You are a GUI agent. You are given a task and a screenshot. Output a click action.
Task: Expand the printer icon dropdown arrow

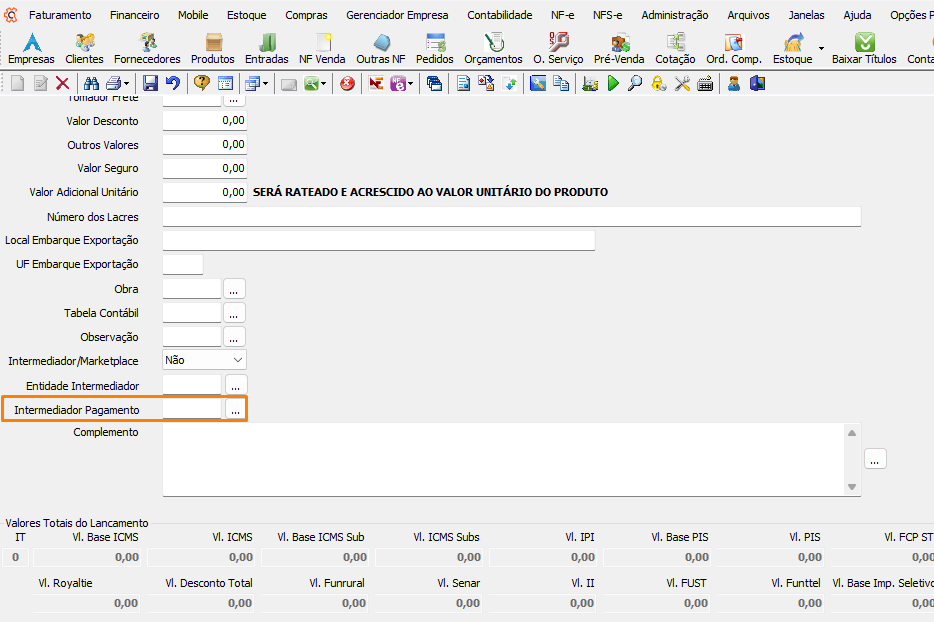tap(126, 84)
